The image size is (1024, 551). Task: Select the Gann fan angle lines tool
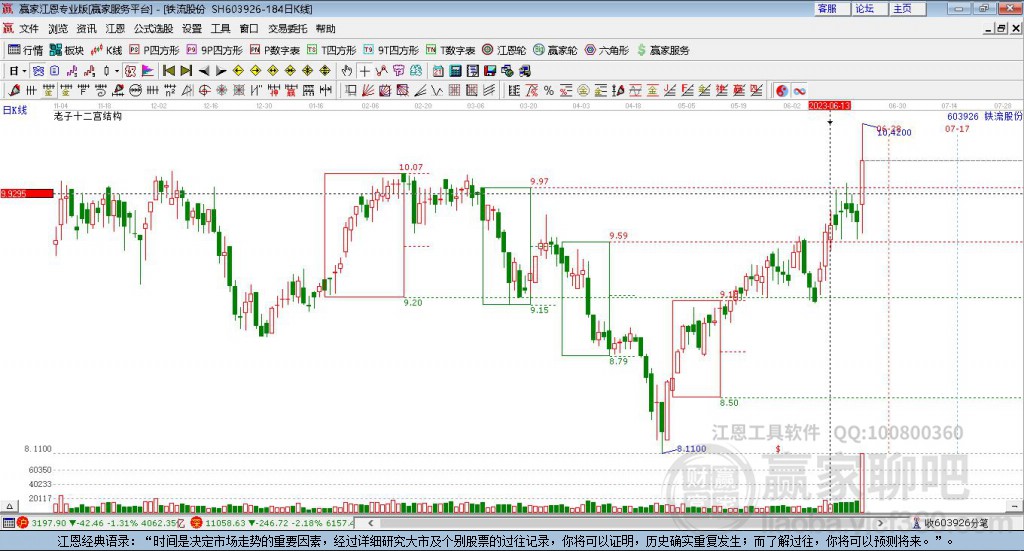368,91
